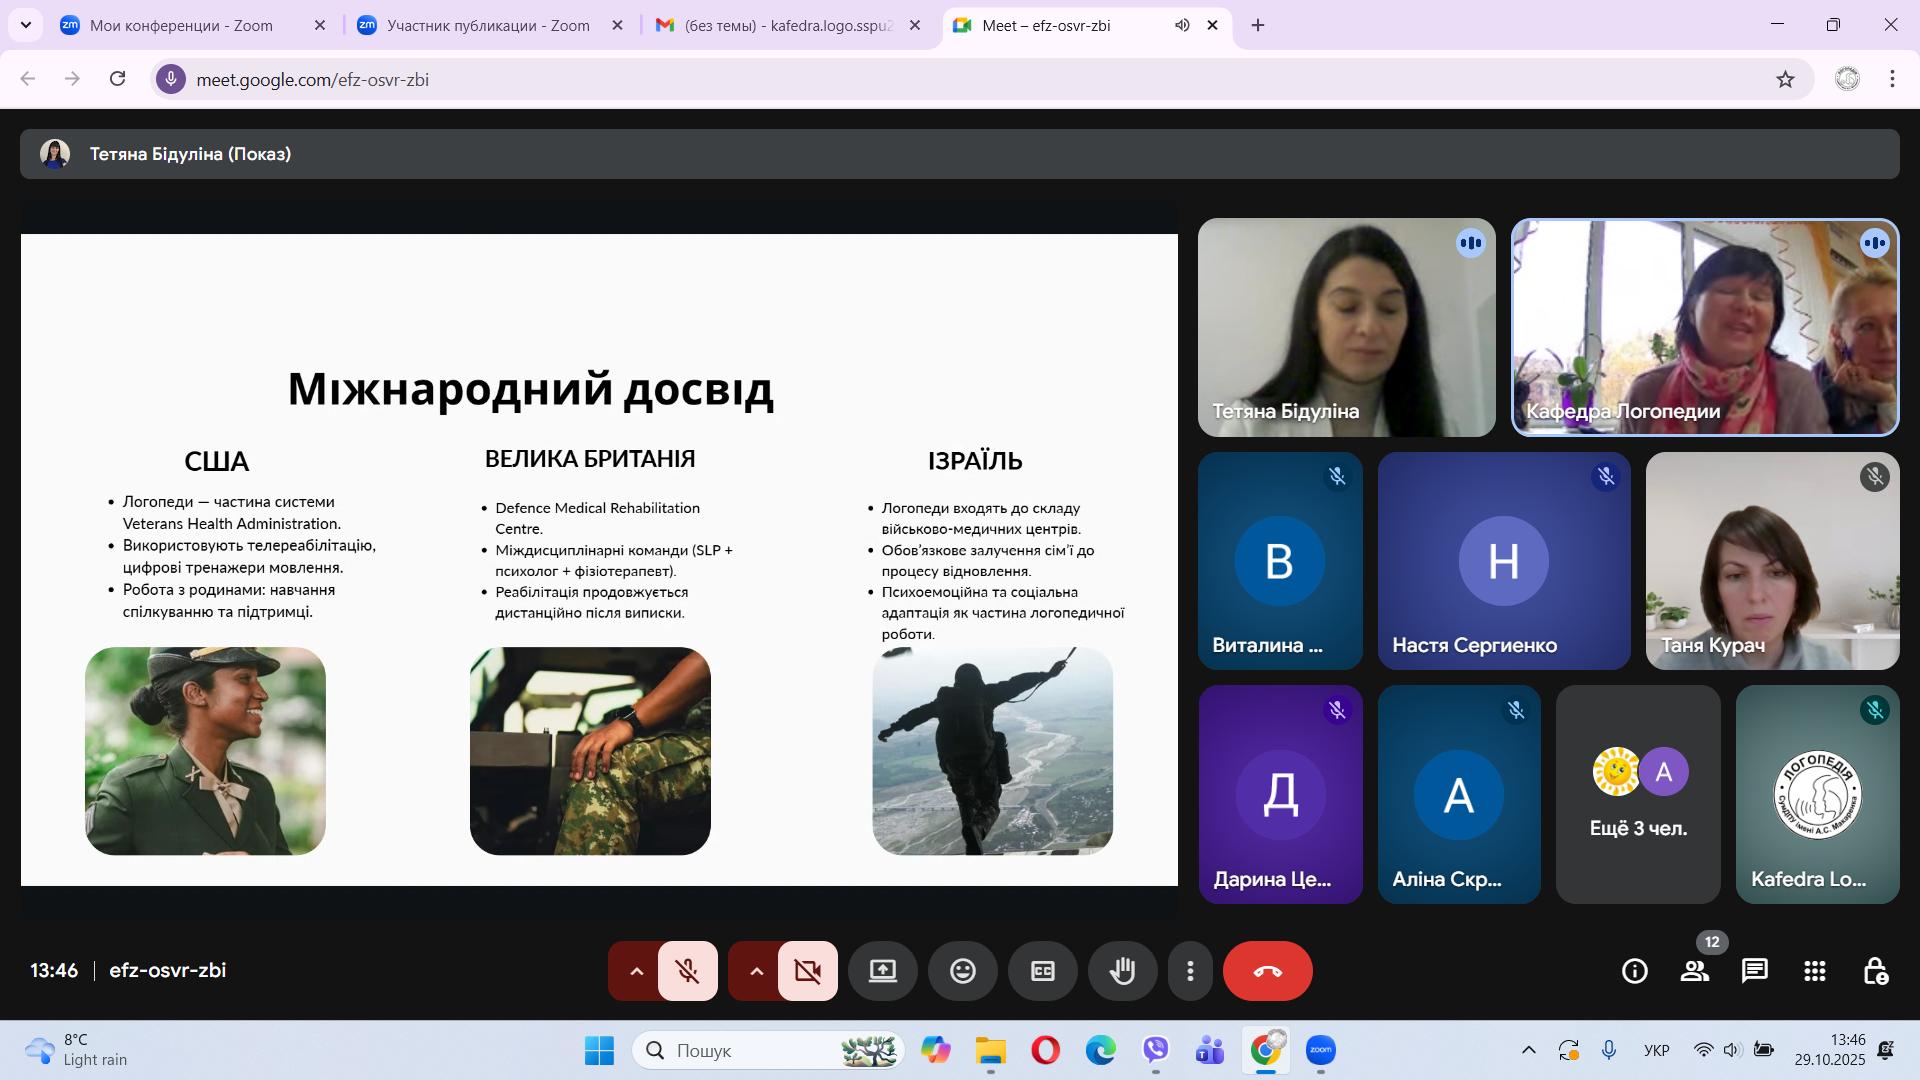The height and width of the screenshot is (1080, 1920).
Task: Switch to Gmail (без темы) tab
Action: (786, 26)
